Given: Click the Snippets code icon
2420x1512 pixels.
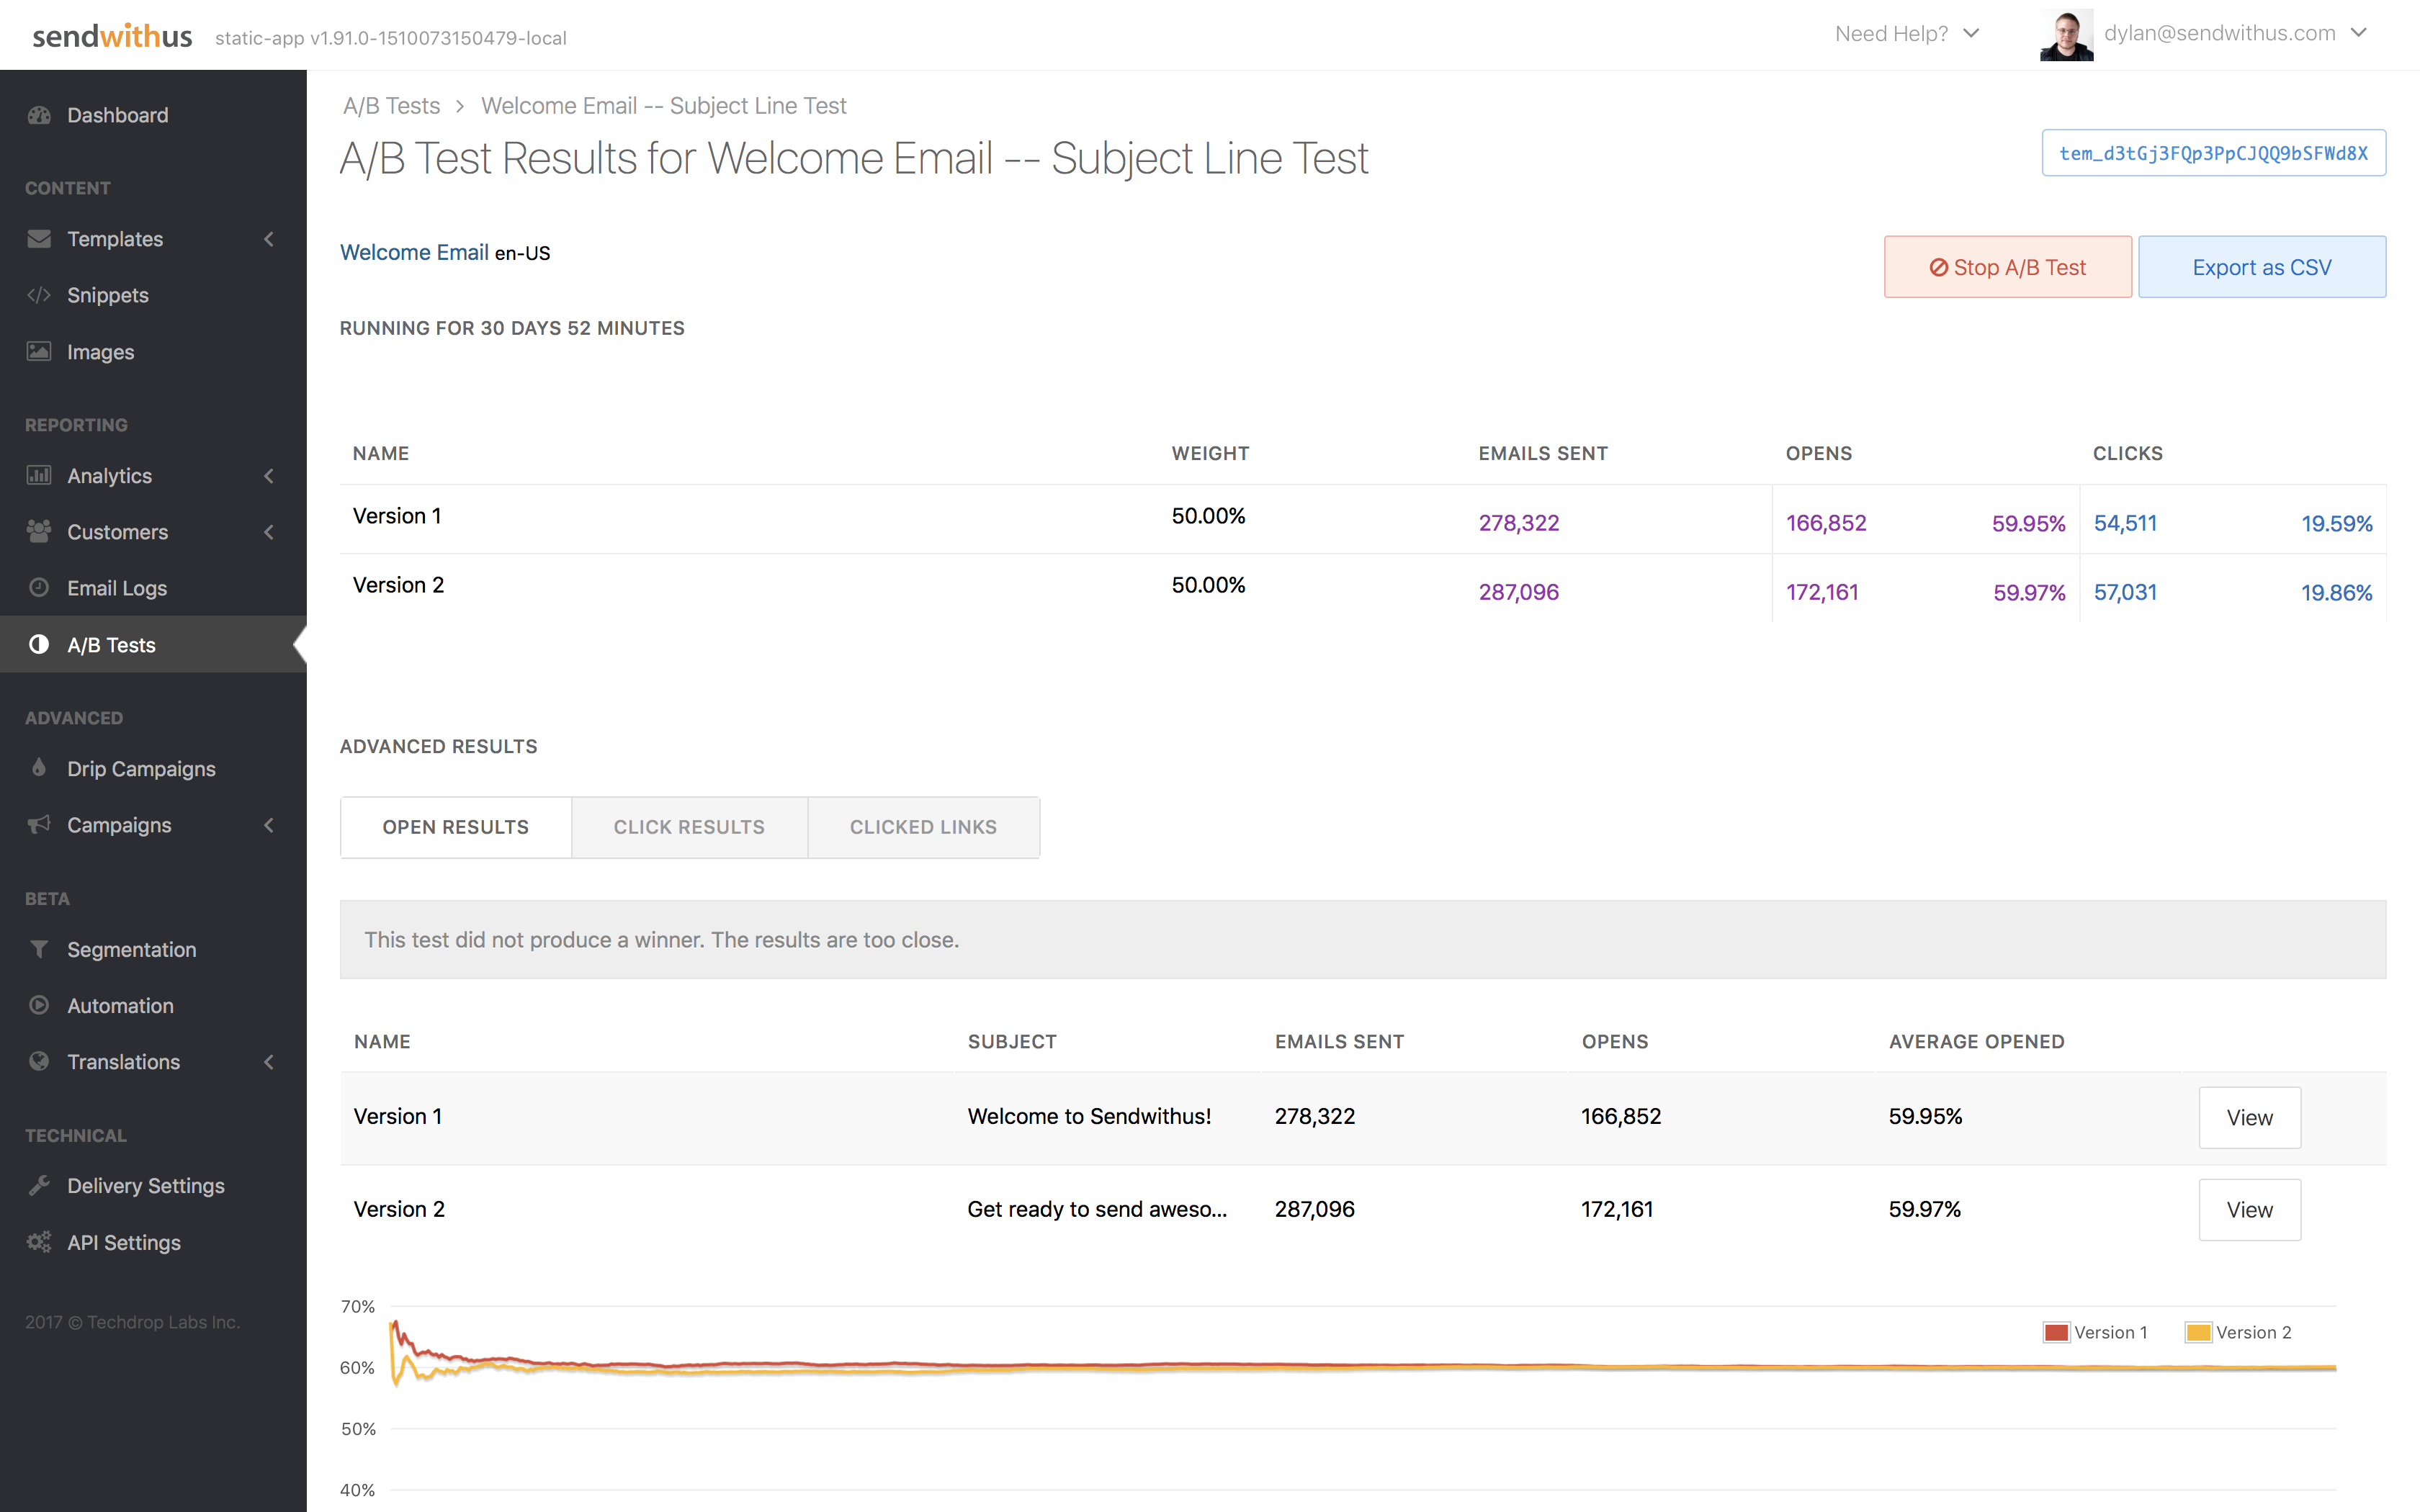Looking at the screenshot, I should pyautogui.click(x=39, y=295).
